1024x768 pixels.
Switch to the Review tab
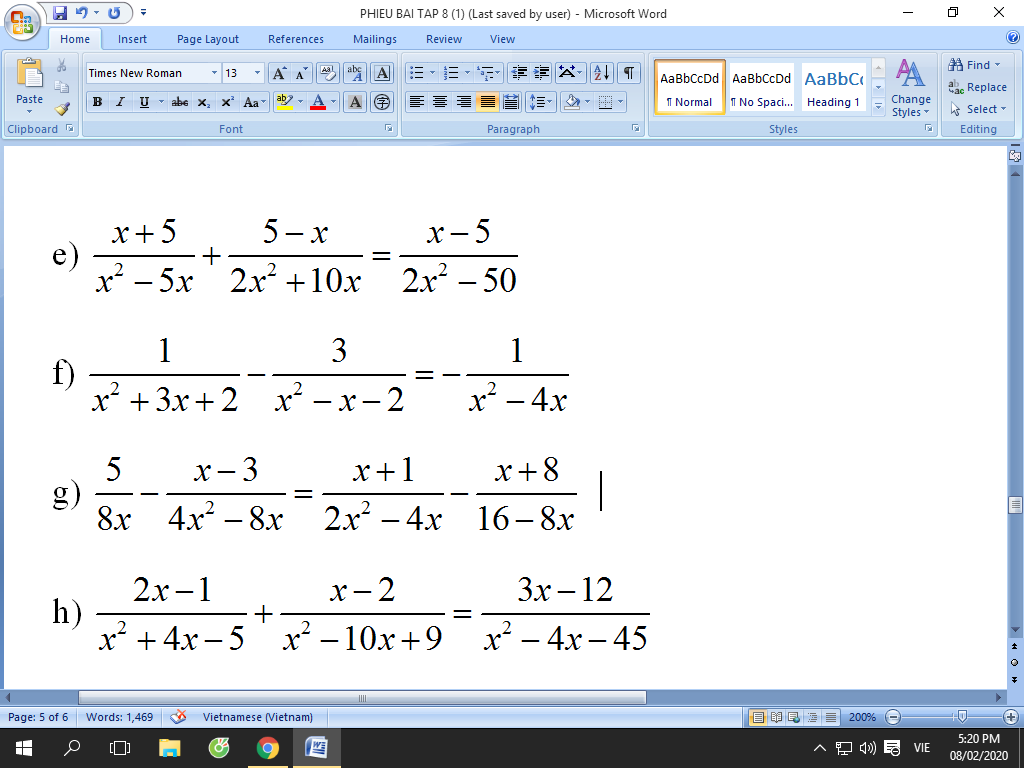[x=443, y=39]
